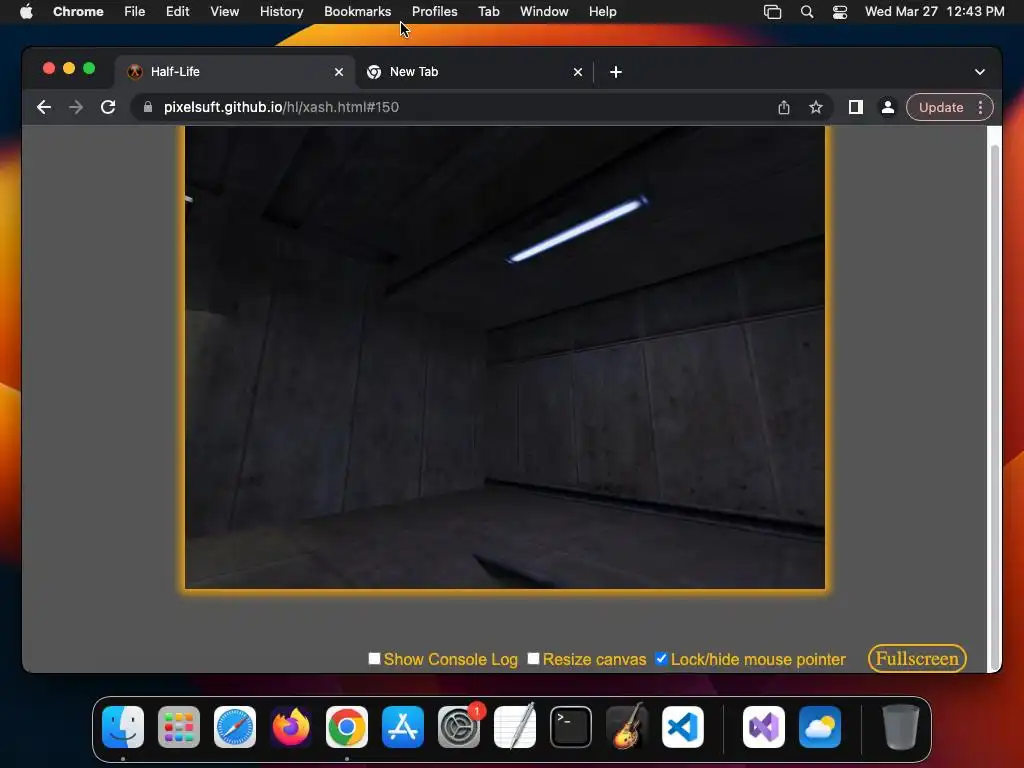Screen dimensions: 1024x768
Task: Open Chrome side panel icon
Action: coord(856,107)
